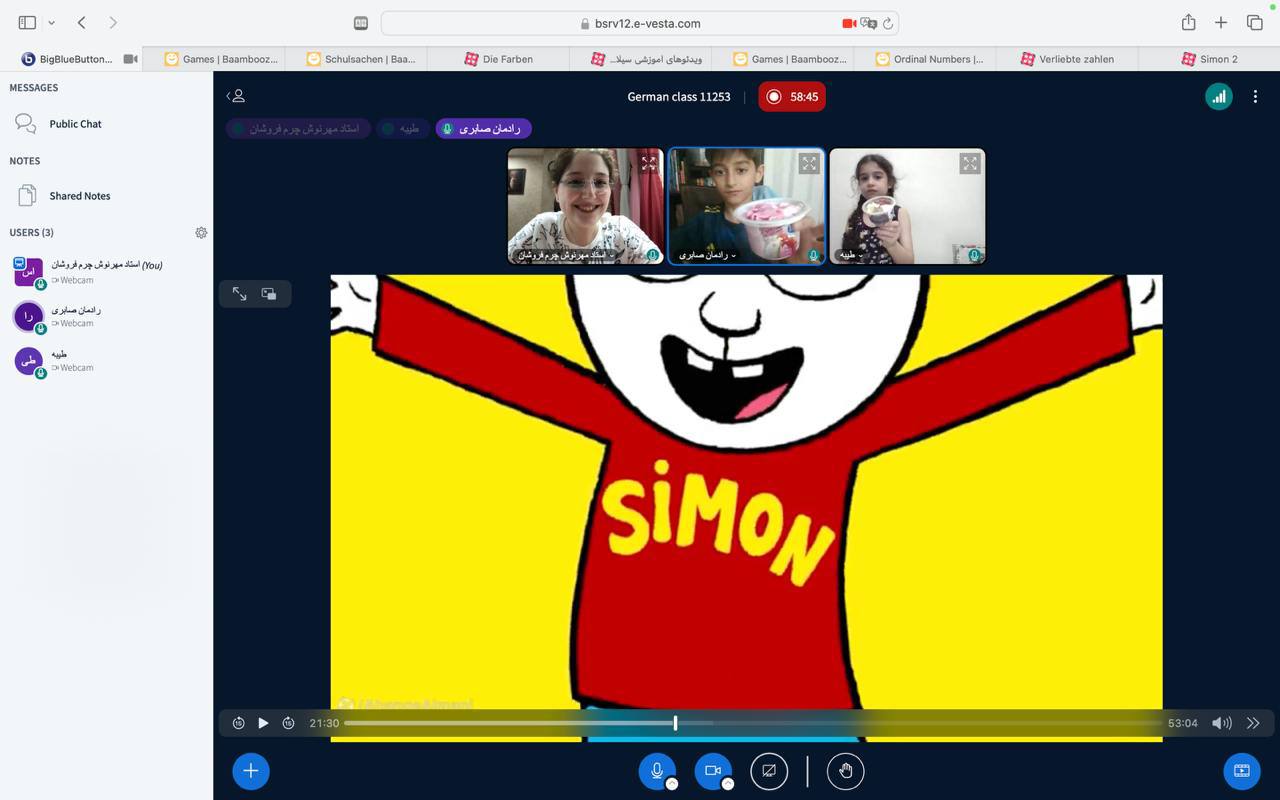Image resolution: width=1280 pixels, height=800 pixels.
Task: Toggle screen sharing
Action: (769, 771)
